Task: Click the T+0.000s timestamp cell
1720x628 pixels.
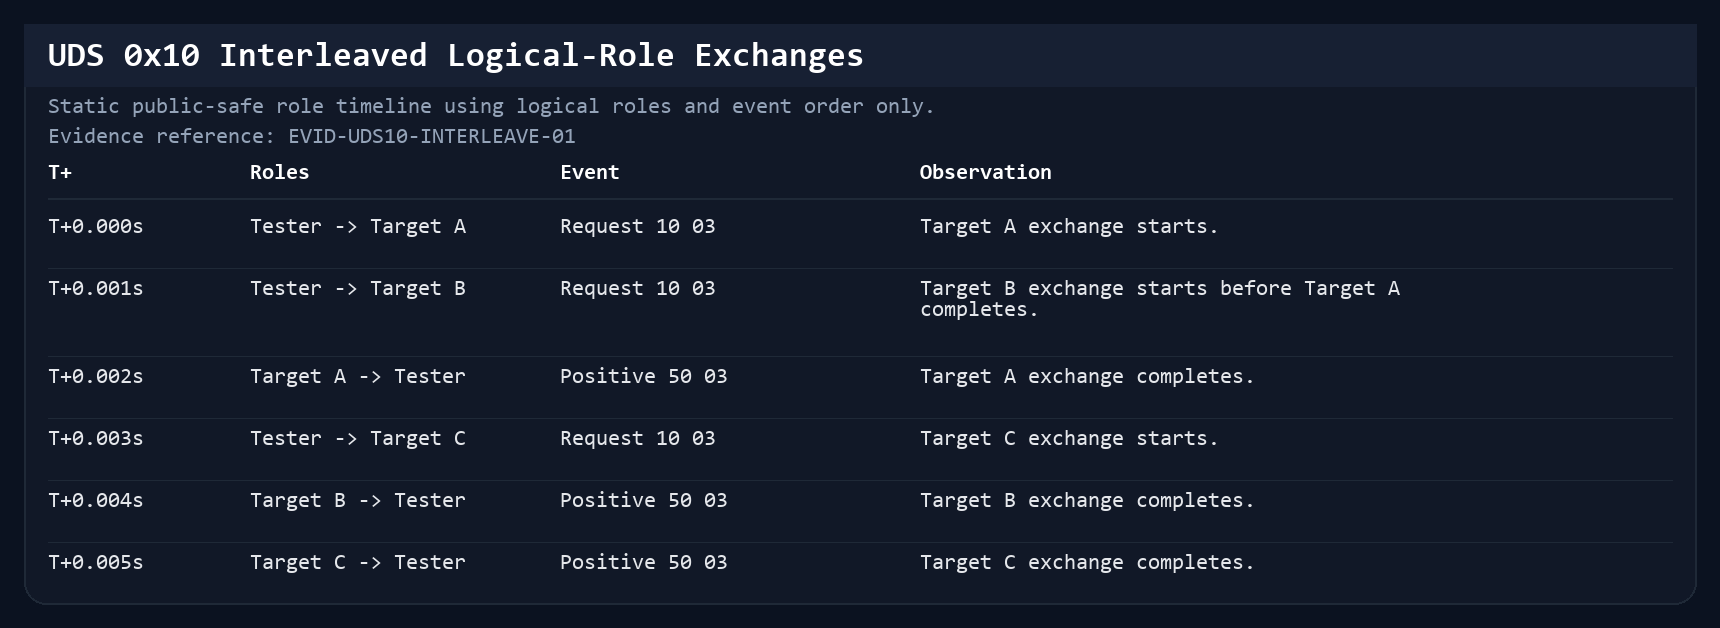Action: tap(96, 226)
